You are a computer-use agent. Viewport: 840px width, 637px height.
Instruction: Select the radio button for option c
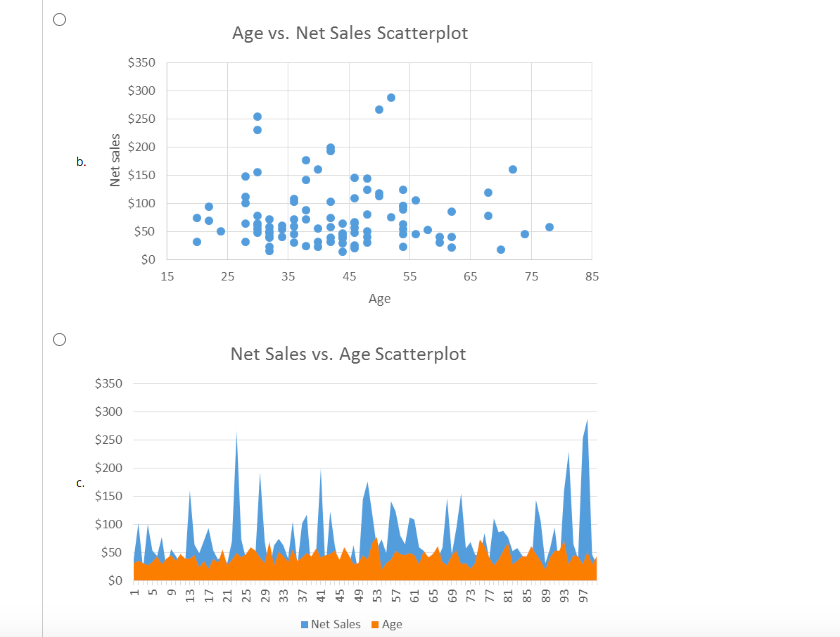click(59, 339)
